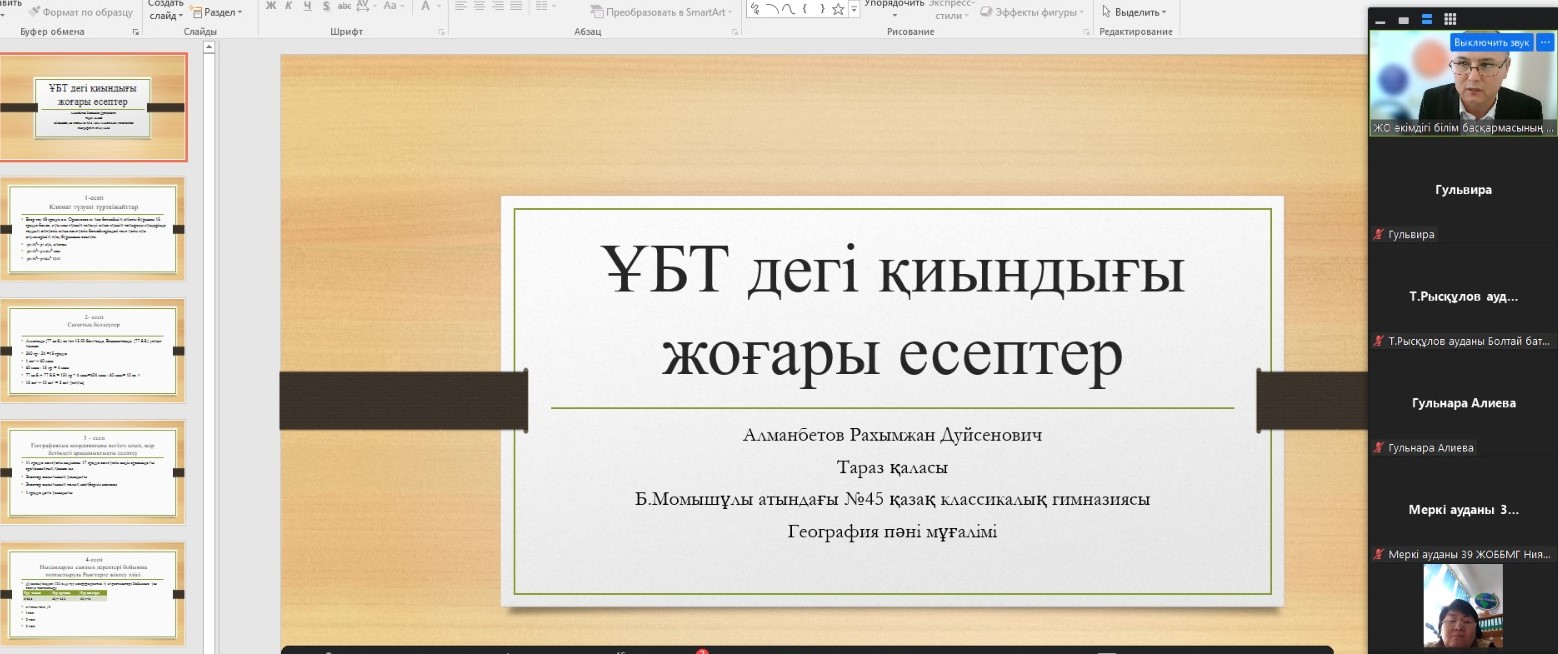The width and height of the screenshot is (1558, 654).
Task: Toggle text shadow (S) in the Шрифт group
Action: [325, 7]
